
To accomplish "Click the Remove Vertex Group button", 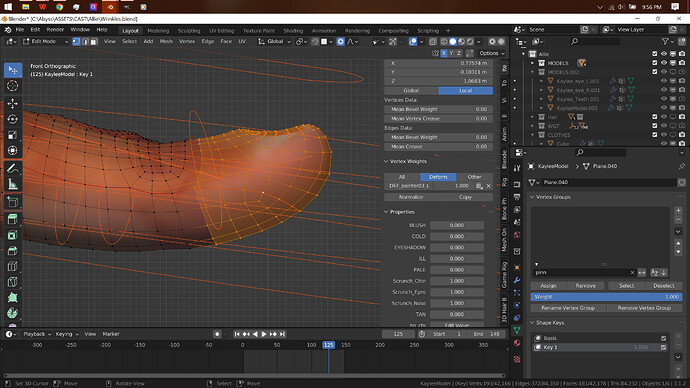I will tap(644, 308).
